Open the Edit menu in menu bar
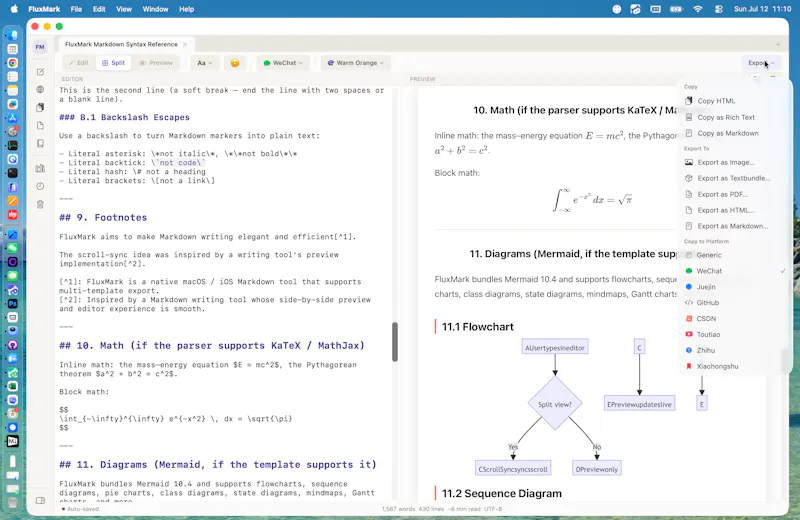 tap(99, 9)
